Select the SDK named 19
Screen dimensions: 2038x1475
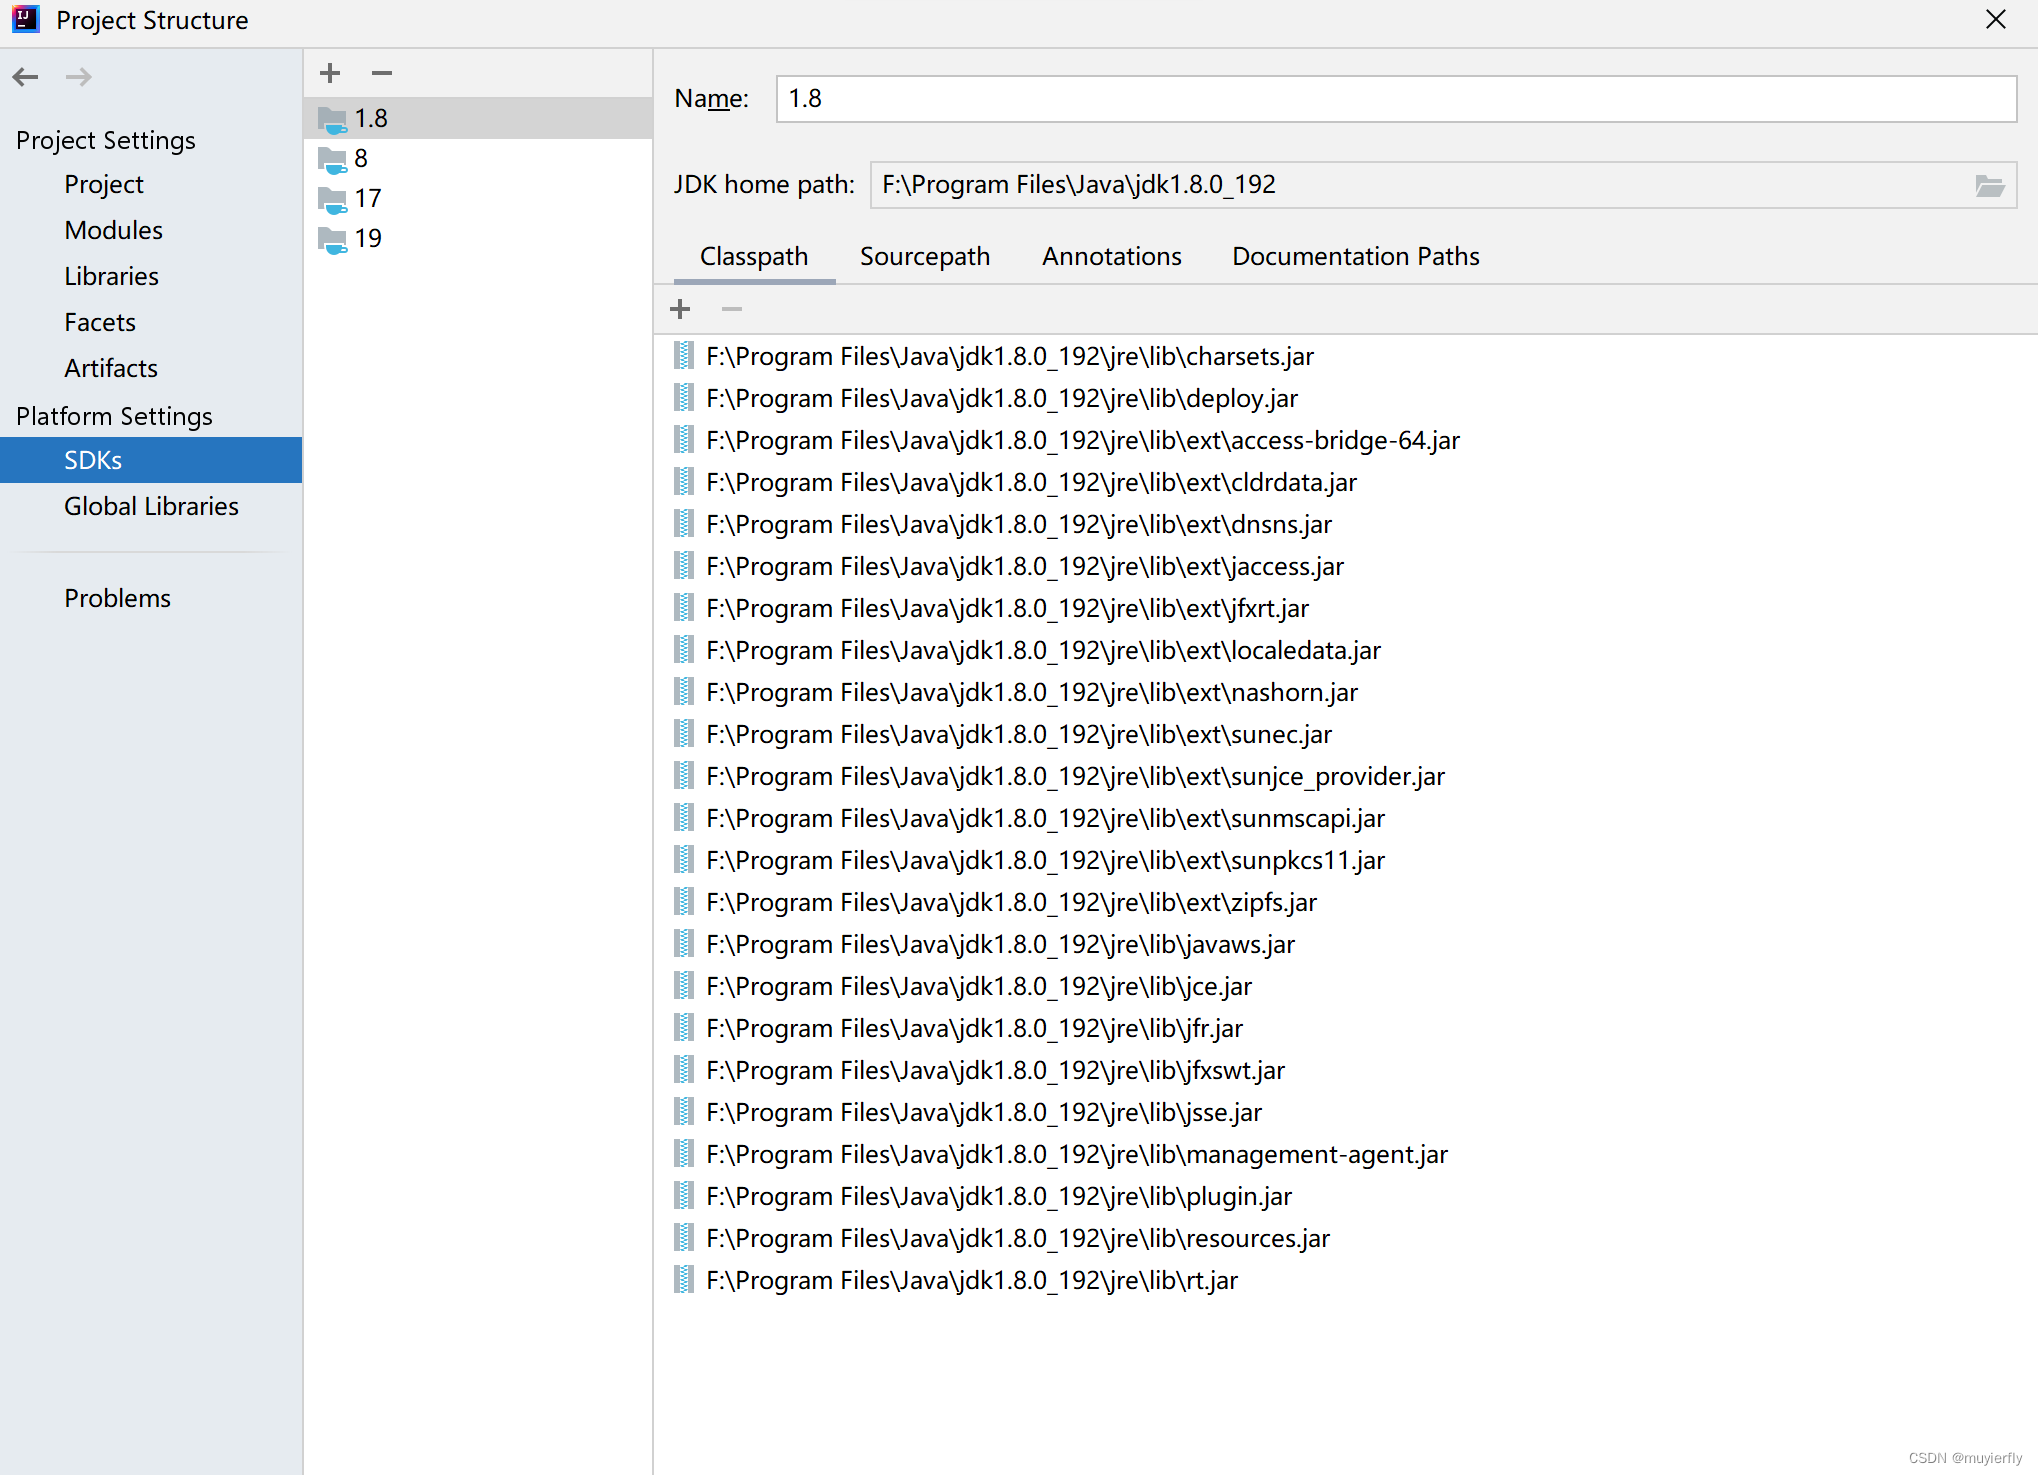[x=367, y=238]
